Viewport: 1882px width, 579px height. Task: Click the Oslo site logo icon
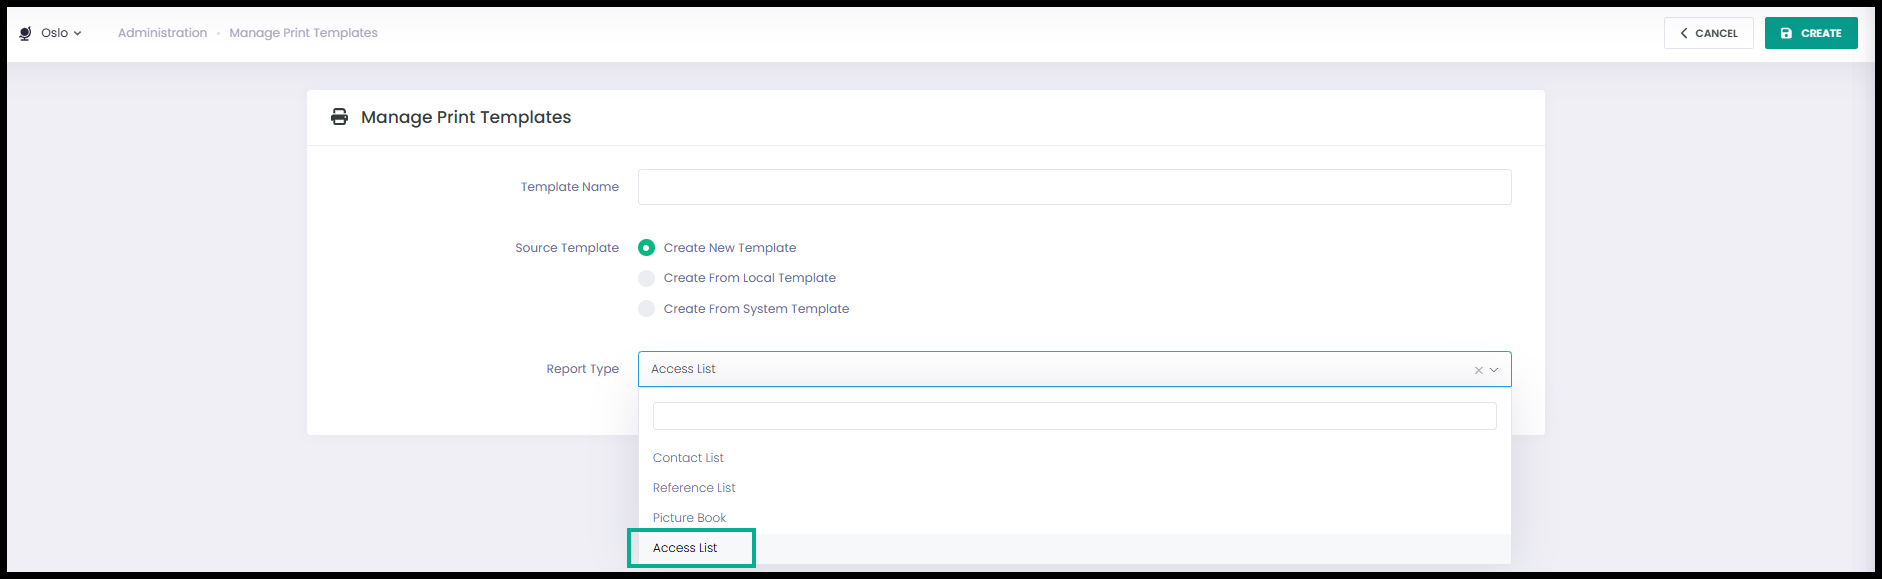[x=25, y=33]
